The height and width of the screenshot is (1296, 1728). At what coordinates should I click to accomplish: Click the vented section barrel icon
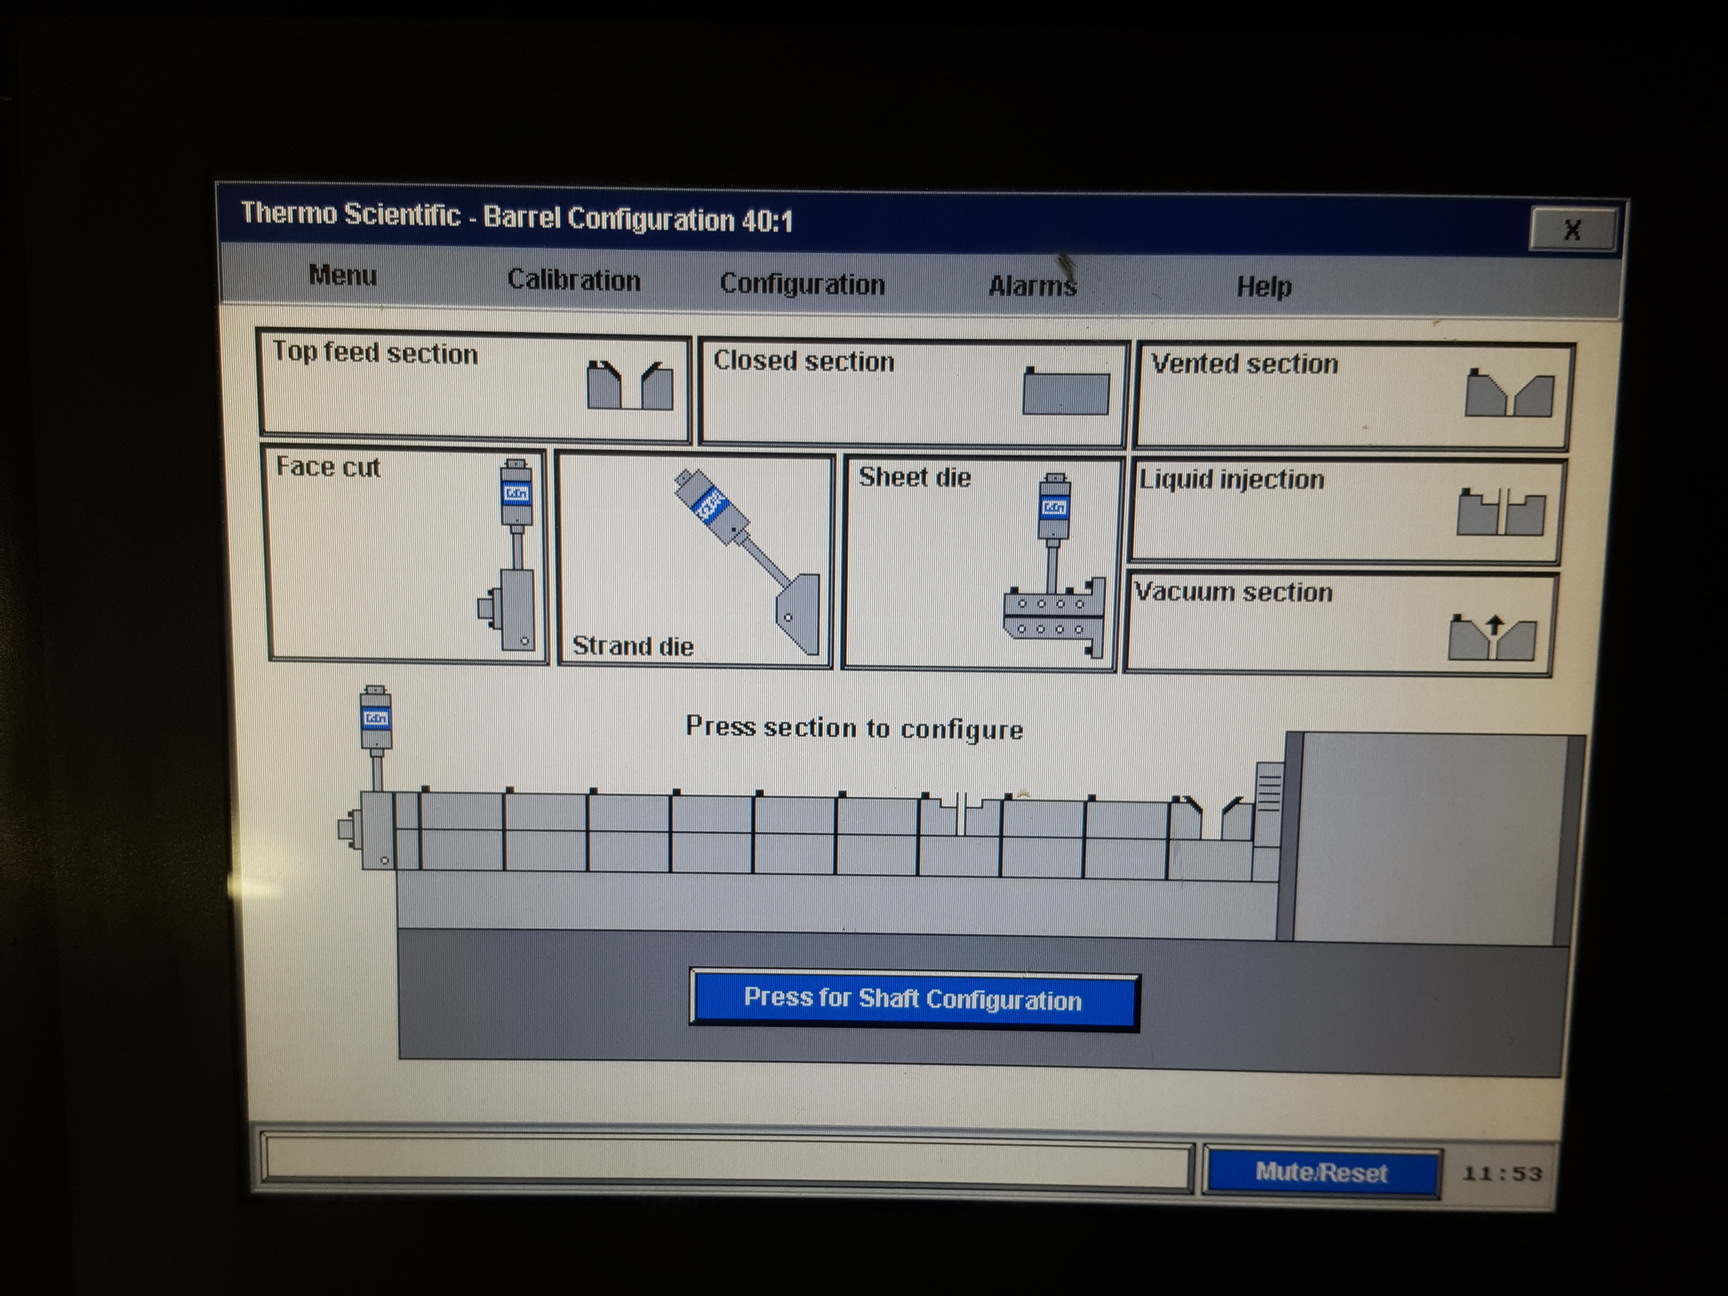tap(1509, 393)
